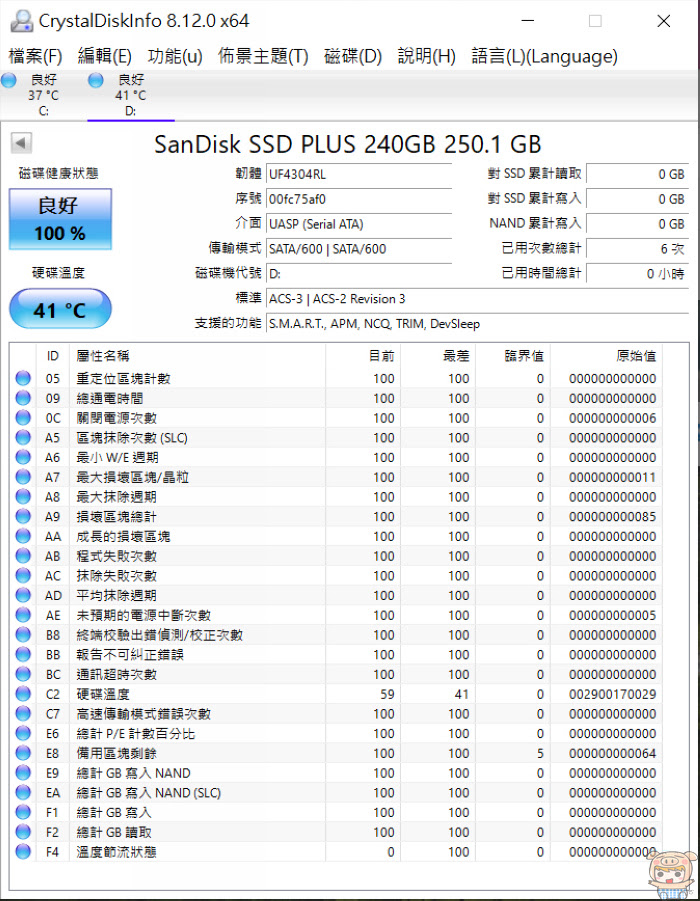
Task: Click the status icon for attribute E9
Action: click(x=23, y=773)
